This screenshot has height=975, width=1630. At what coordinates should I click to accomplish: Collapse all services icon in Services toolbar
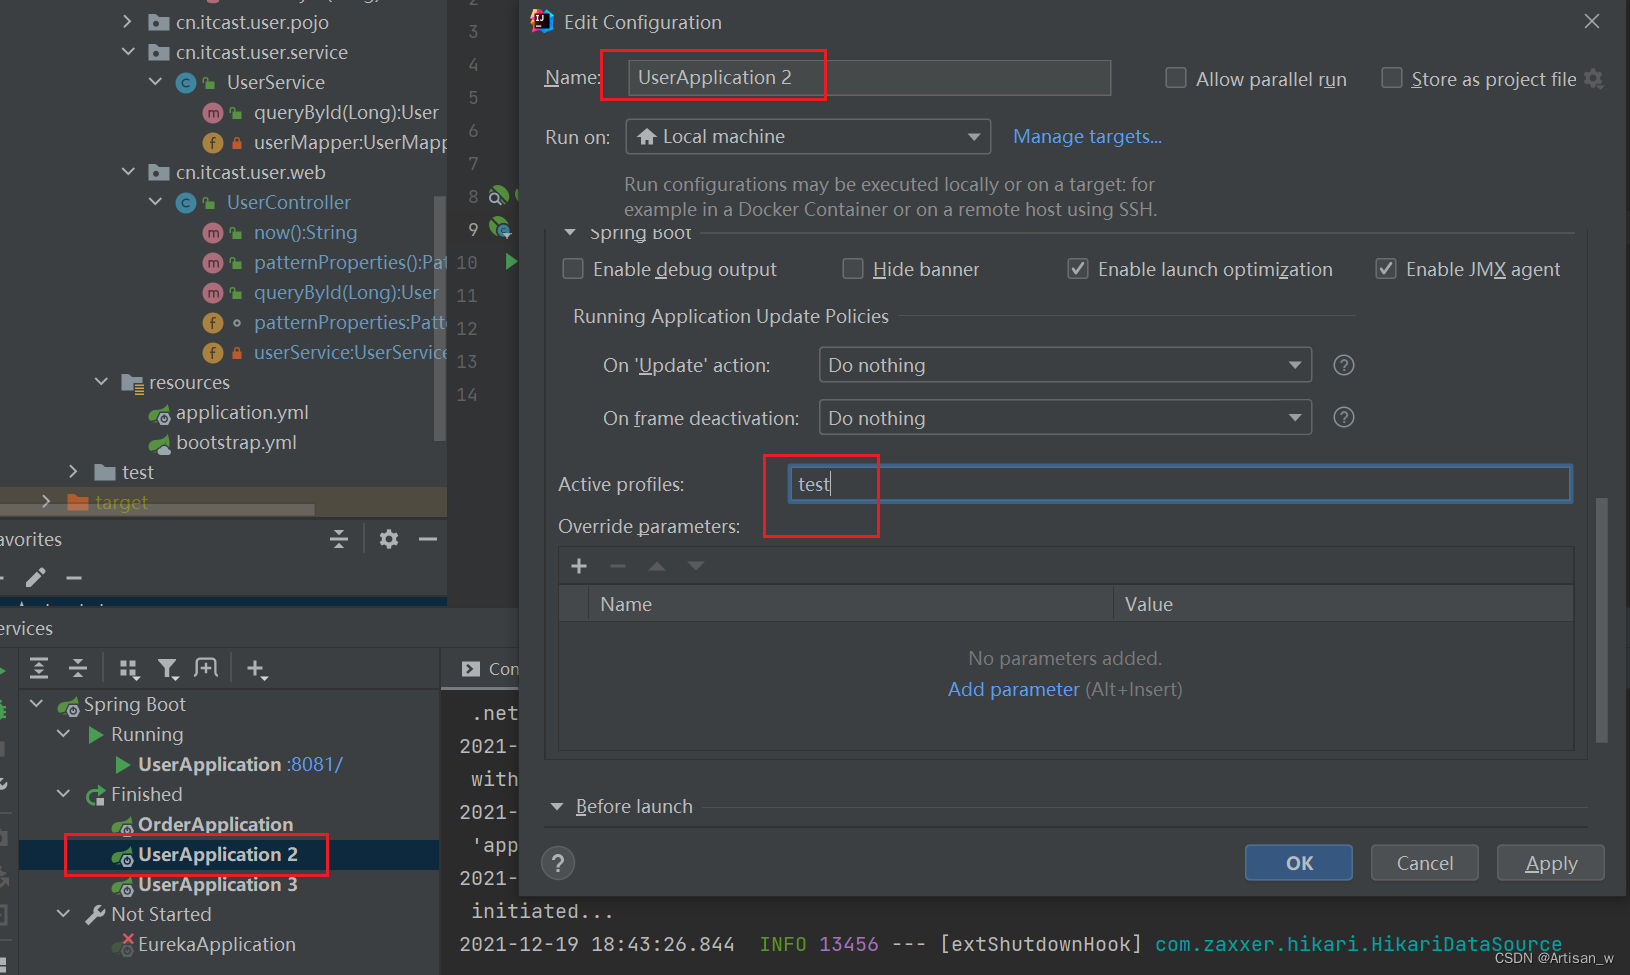pyautogui.click(x=78, y=668)
